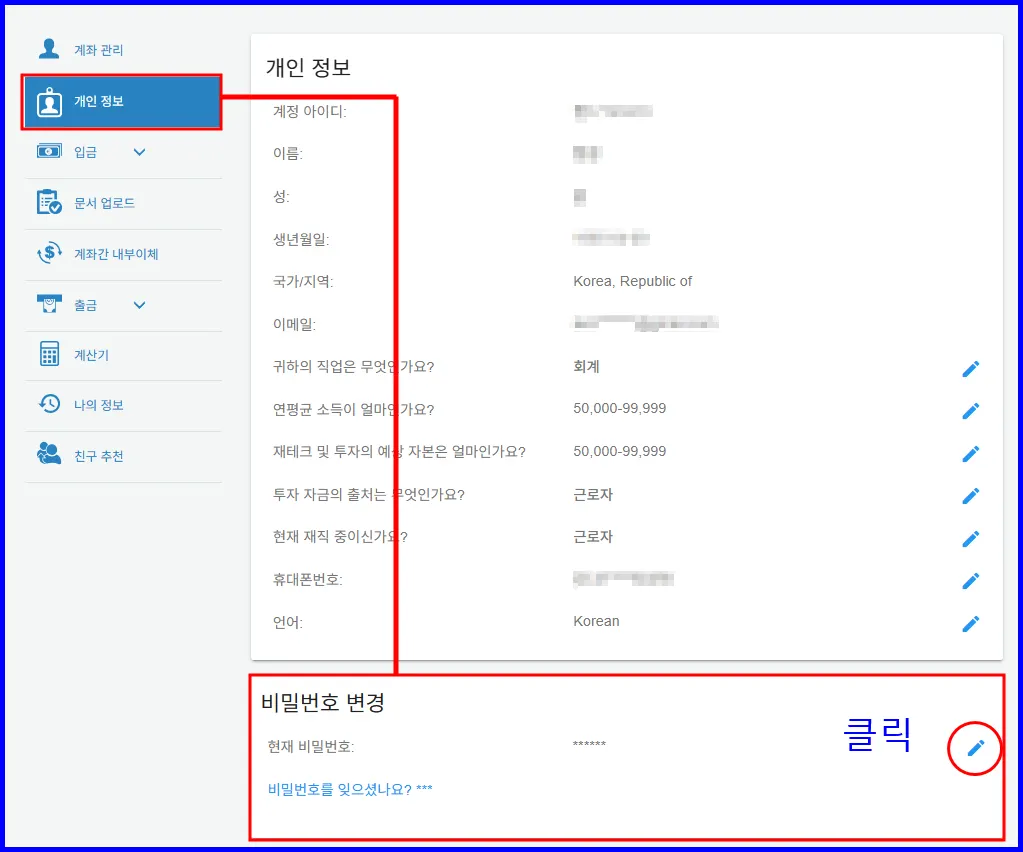Edit the 투자 자금의 출처 pencil

point(970,496)
